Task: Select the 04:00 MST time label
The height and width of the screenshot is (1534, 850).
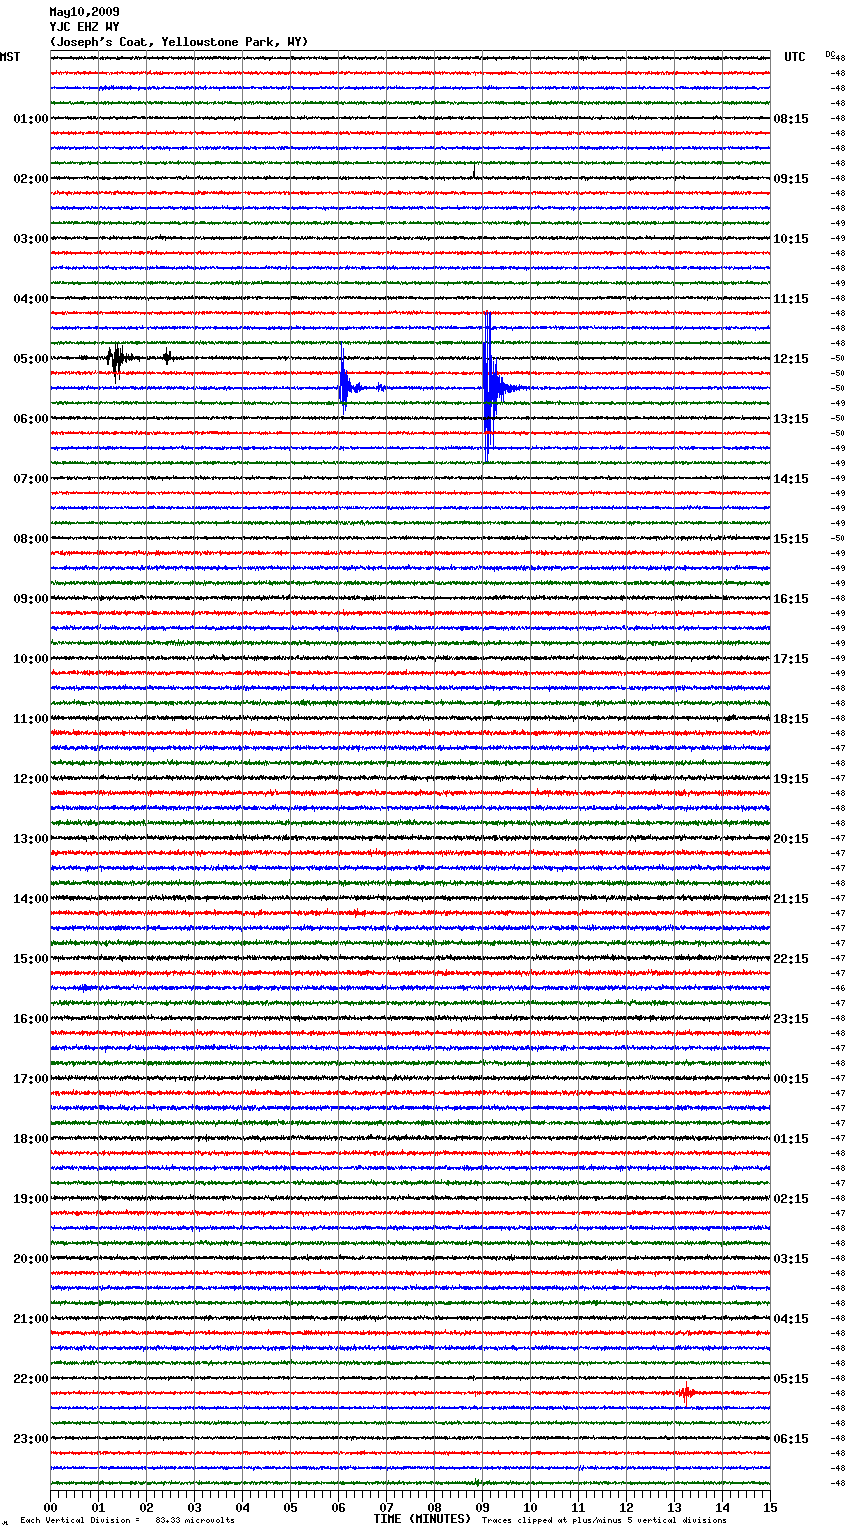Action: point(30,299)
